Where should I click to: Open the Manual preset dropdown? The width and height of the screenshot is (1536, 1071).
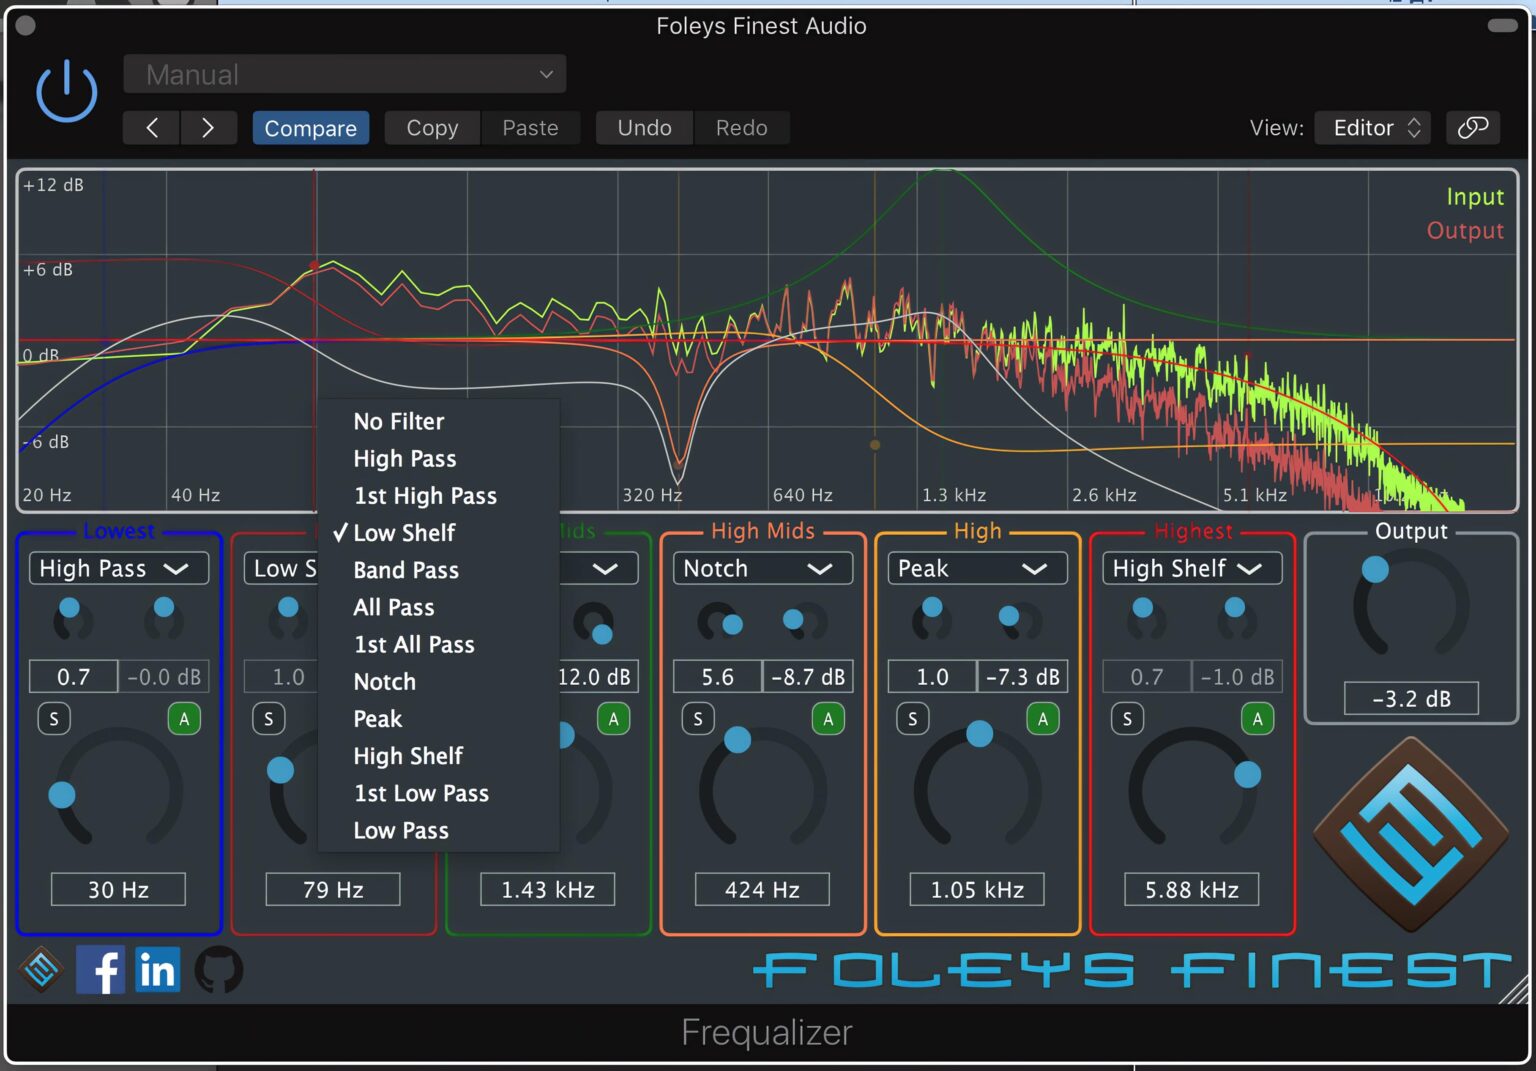click(x=344, y=73)
